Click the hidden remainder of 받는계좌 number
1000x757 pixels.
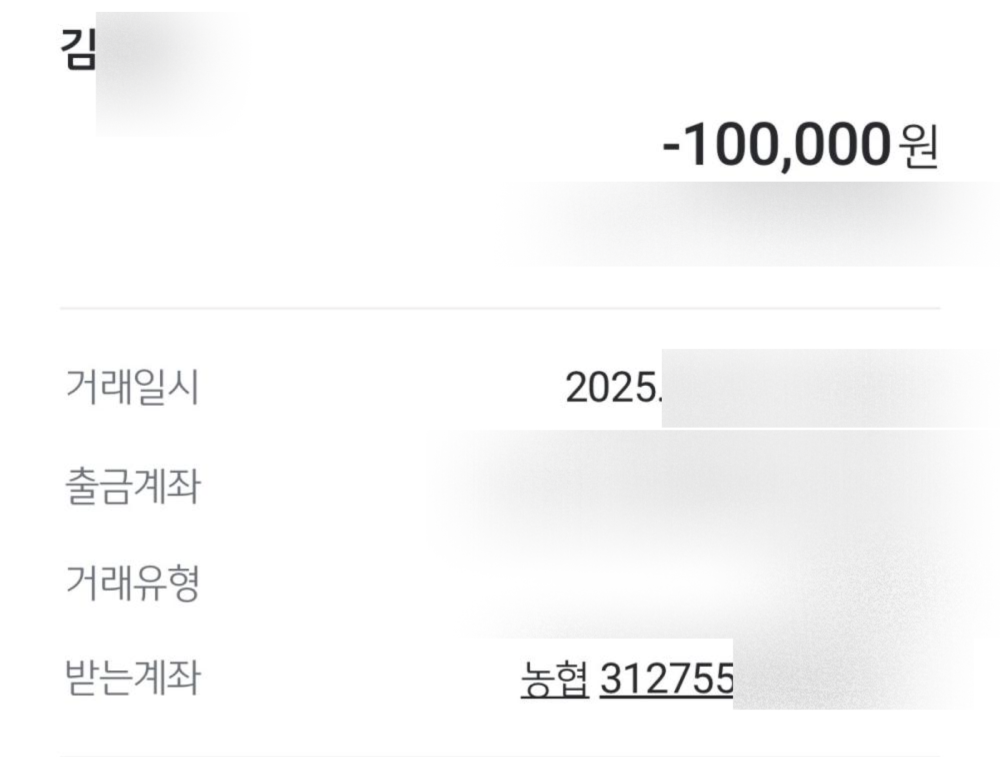point(850,673)
